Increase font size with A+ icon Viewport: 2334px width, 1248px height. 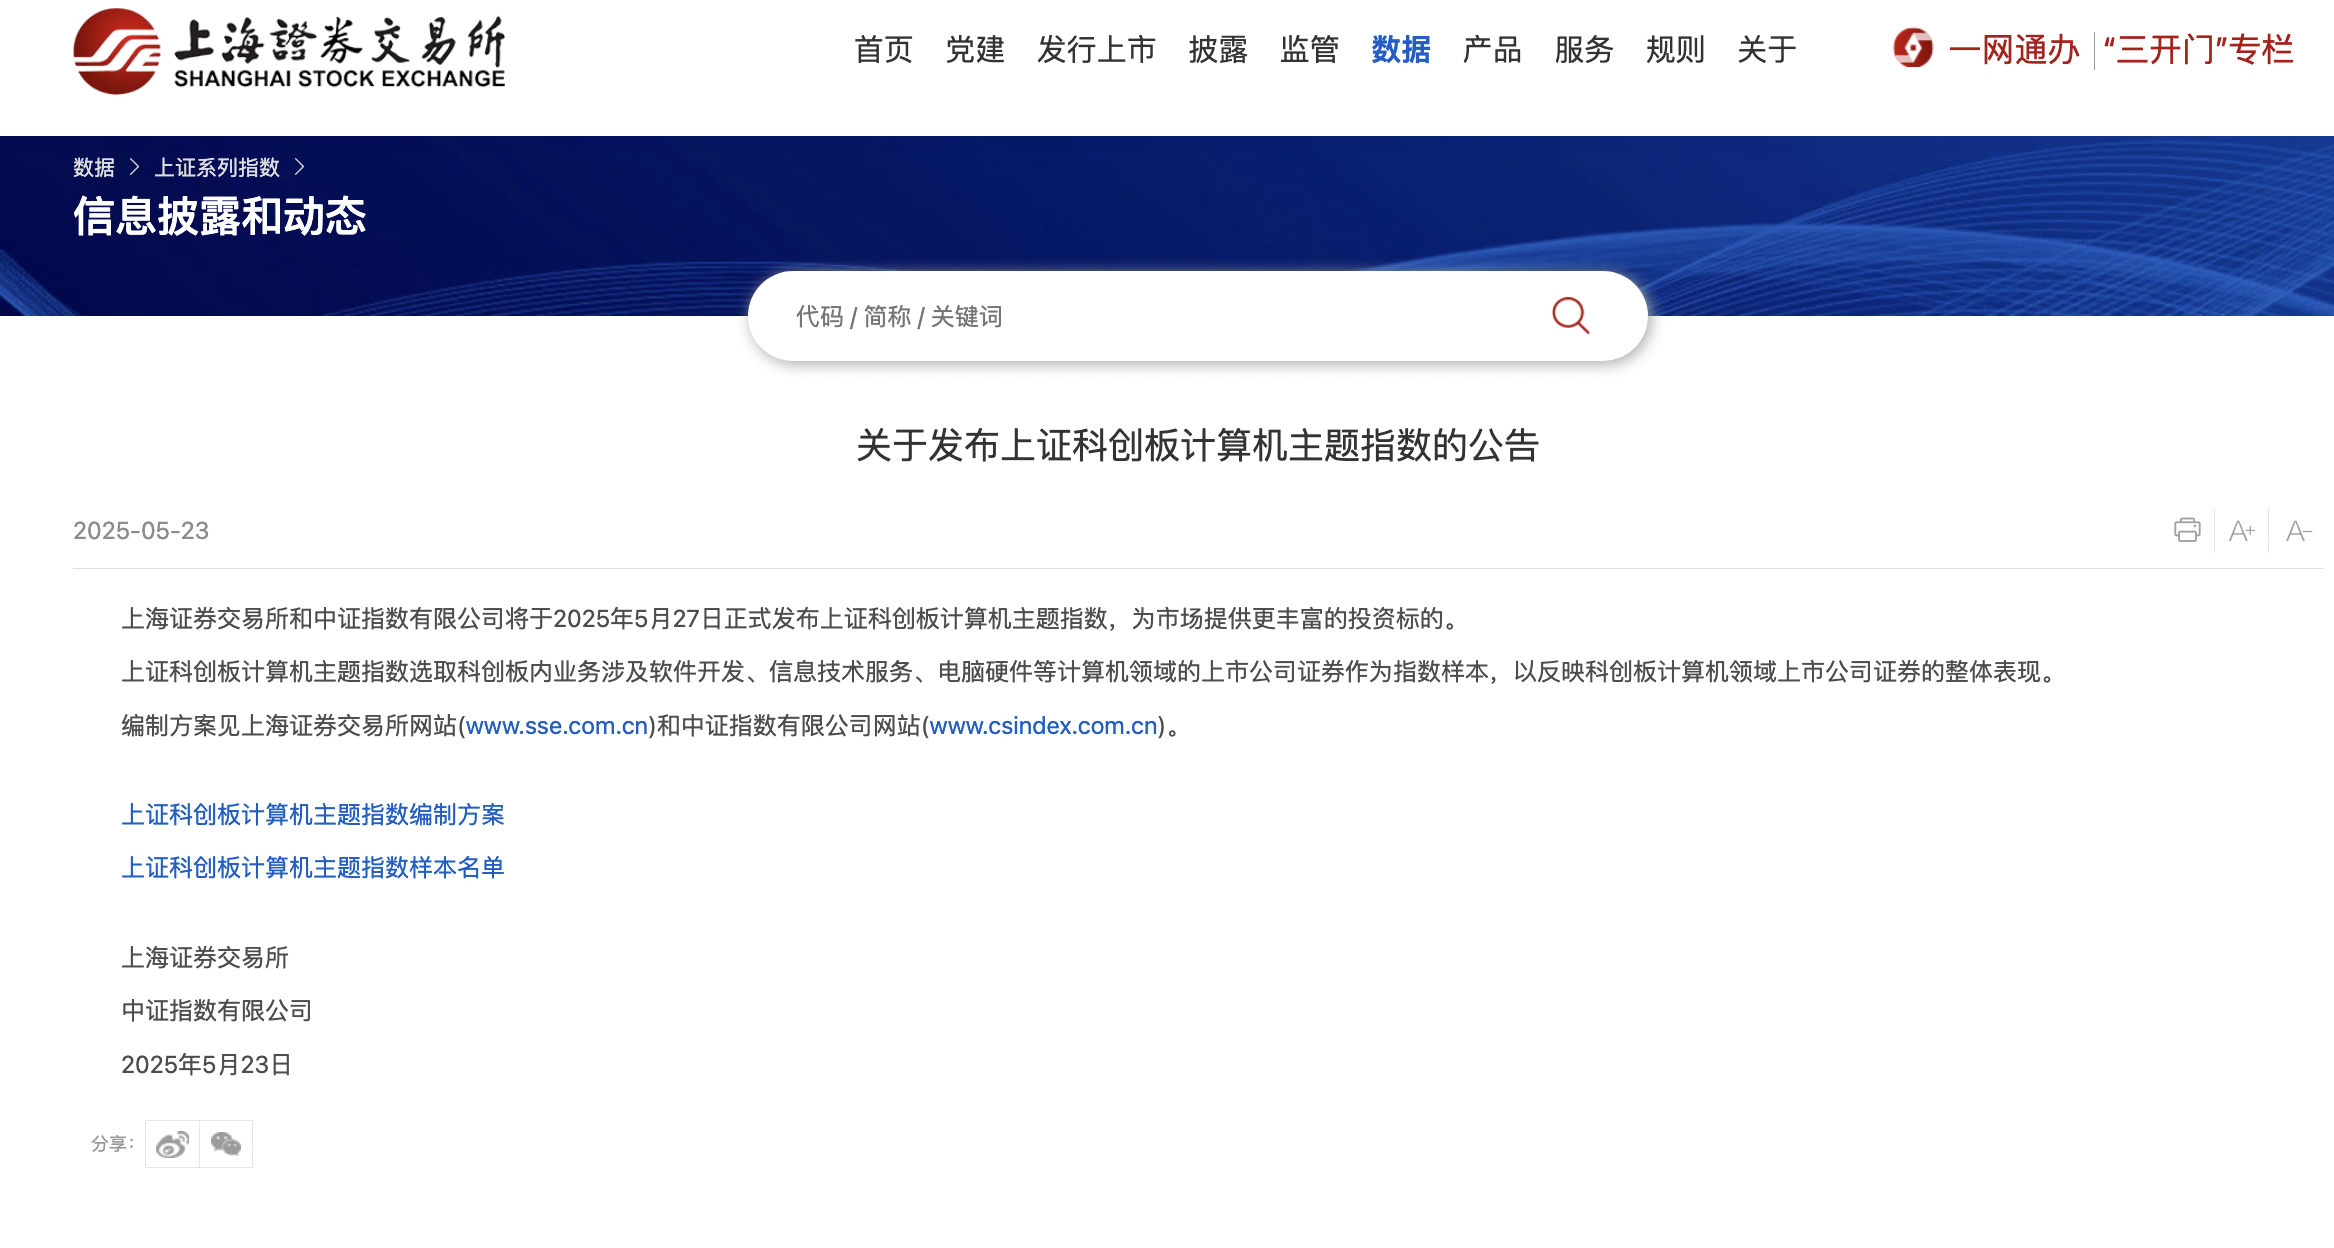click(x=2241, y=531)
